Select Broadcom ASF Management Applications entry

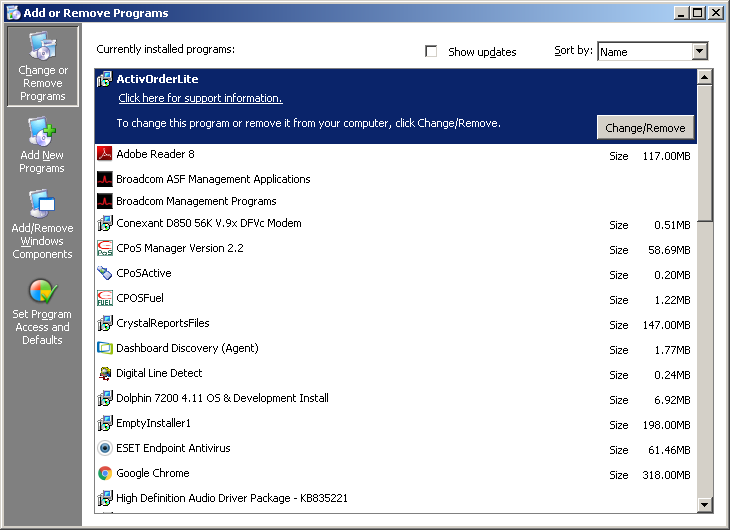(x=395, y=179)
